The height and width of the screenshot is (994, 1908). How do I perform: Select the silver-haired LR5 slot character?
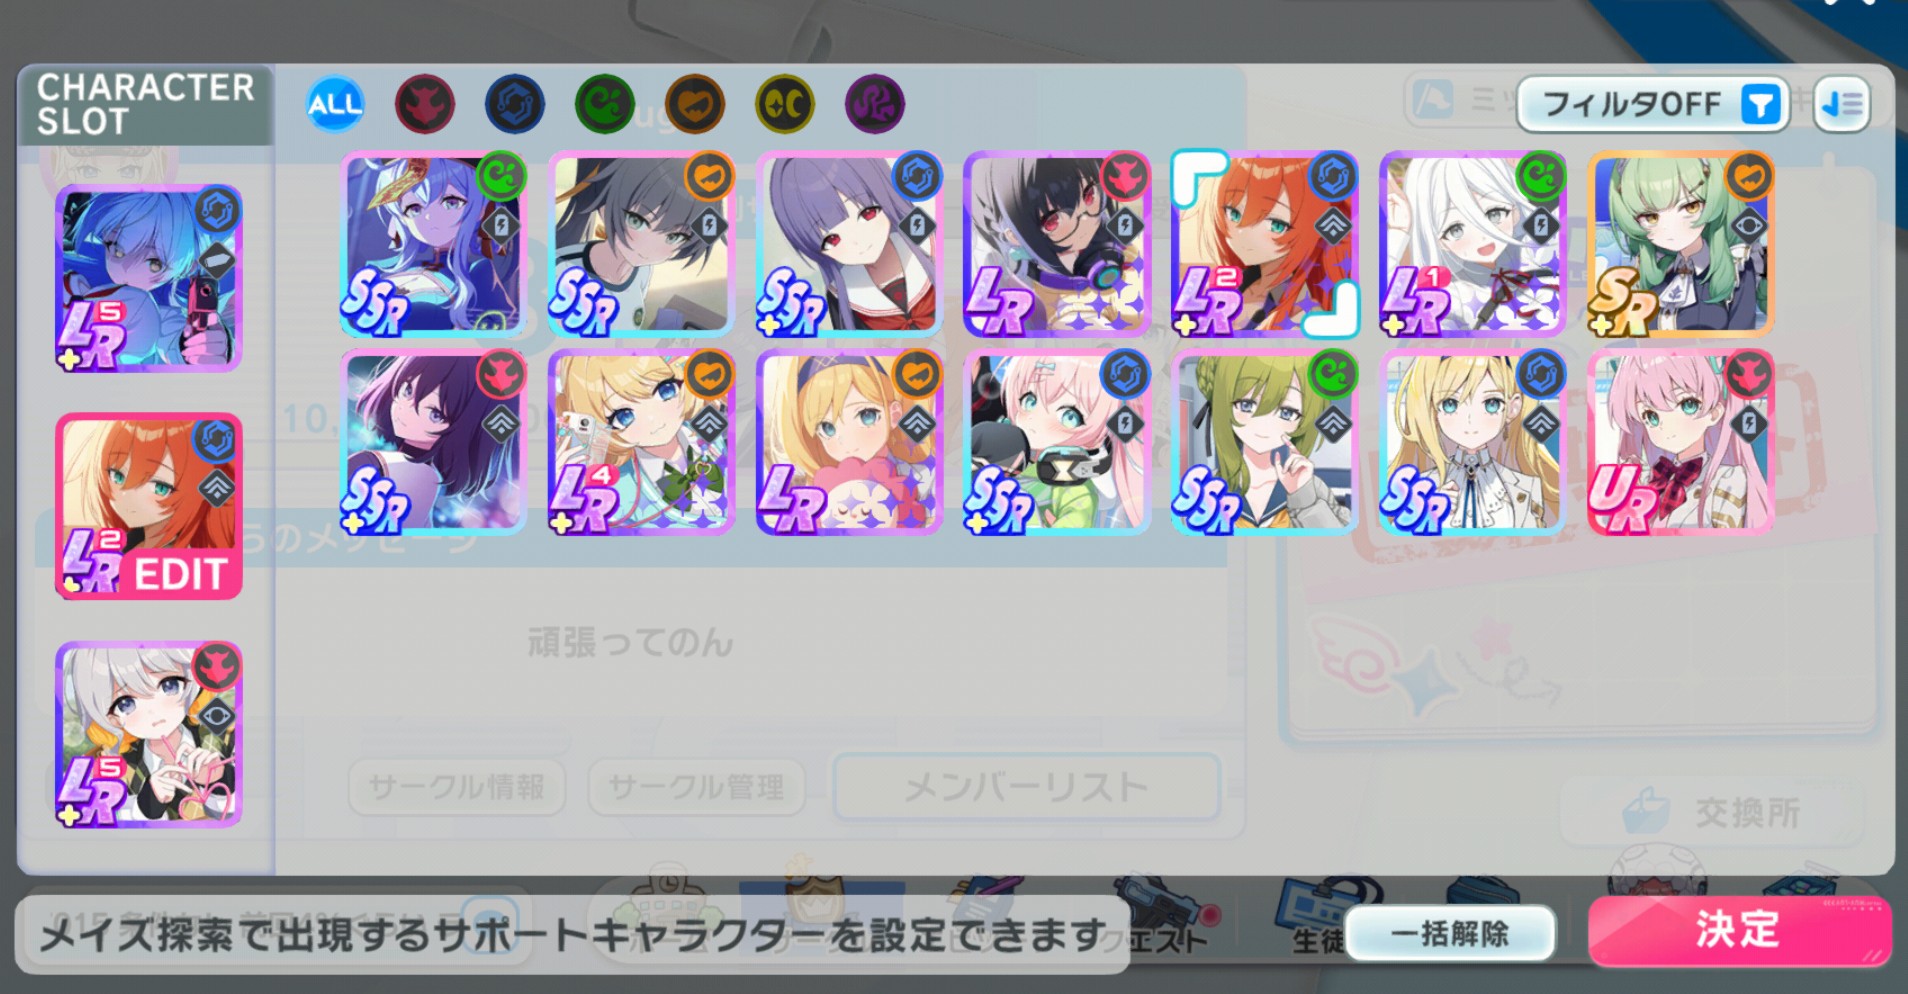[x=149, y=734]
